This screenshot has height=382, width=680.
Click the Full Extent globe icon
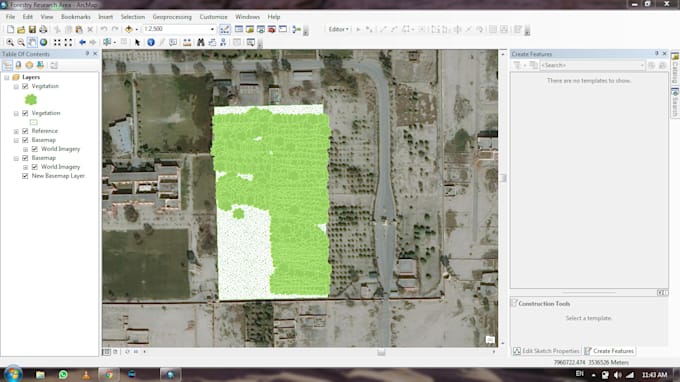point(43,42)
